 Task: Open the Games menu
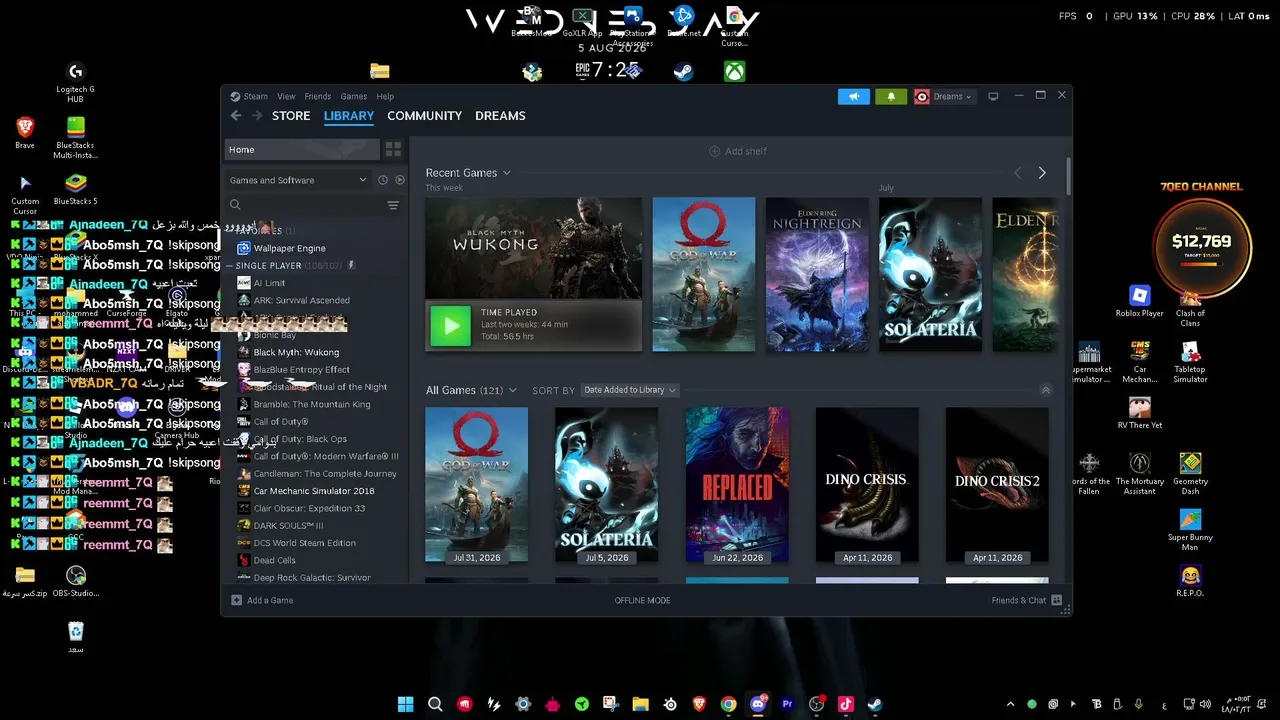(x=354, y=96)
